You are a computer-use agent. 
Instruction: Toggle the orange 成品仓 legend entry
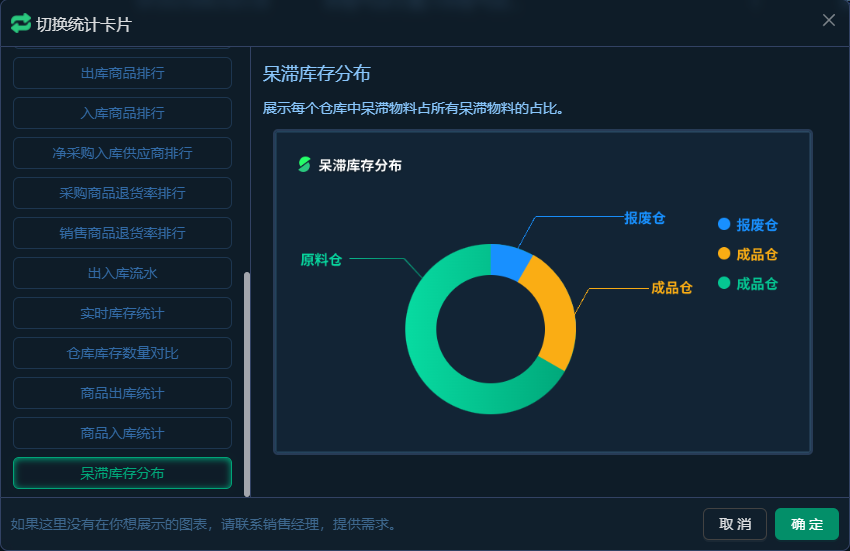pyautogui.click(x=747, y=254)
